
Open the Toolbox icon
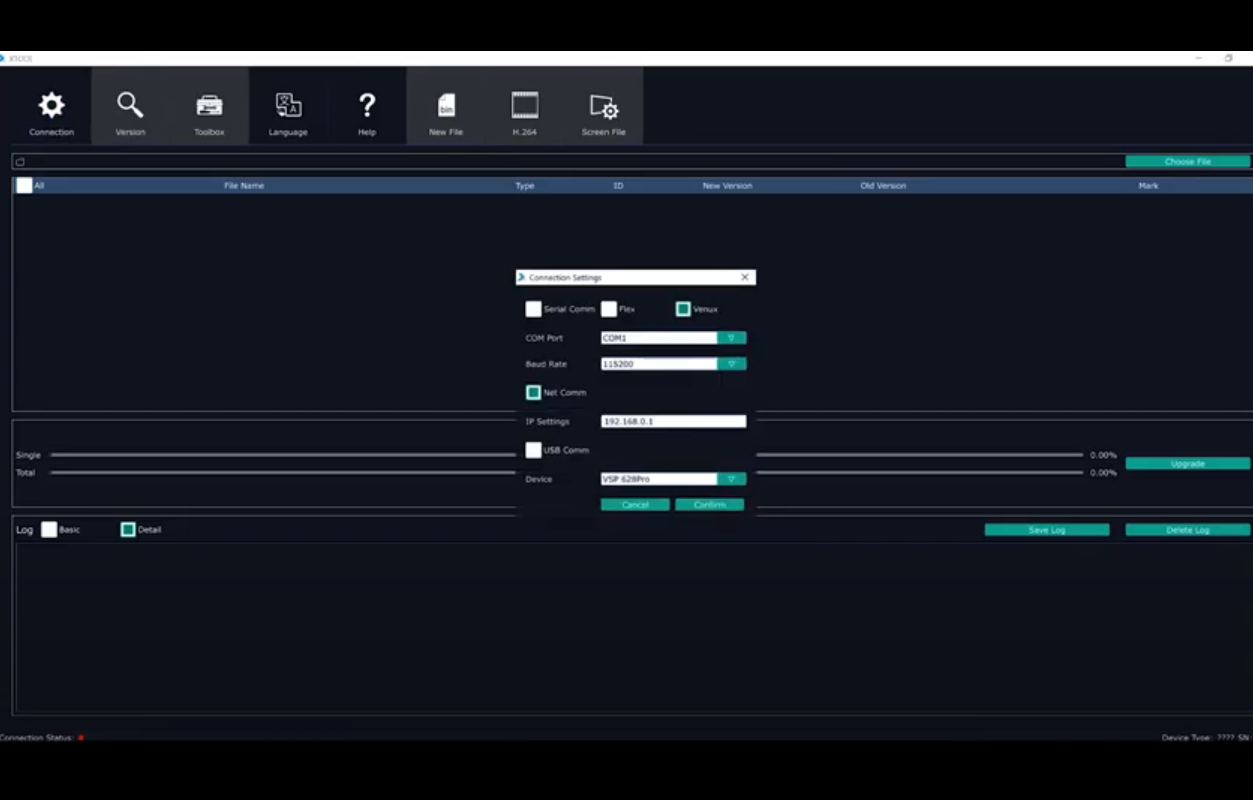(x=209, y=106)
